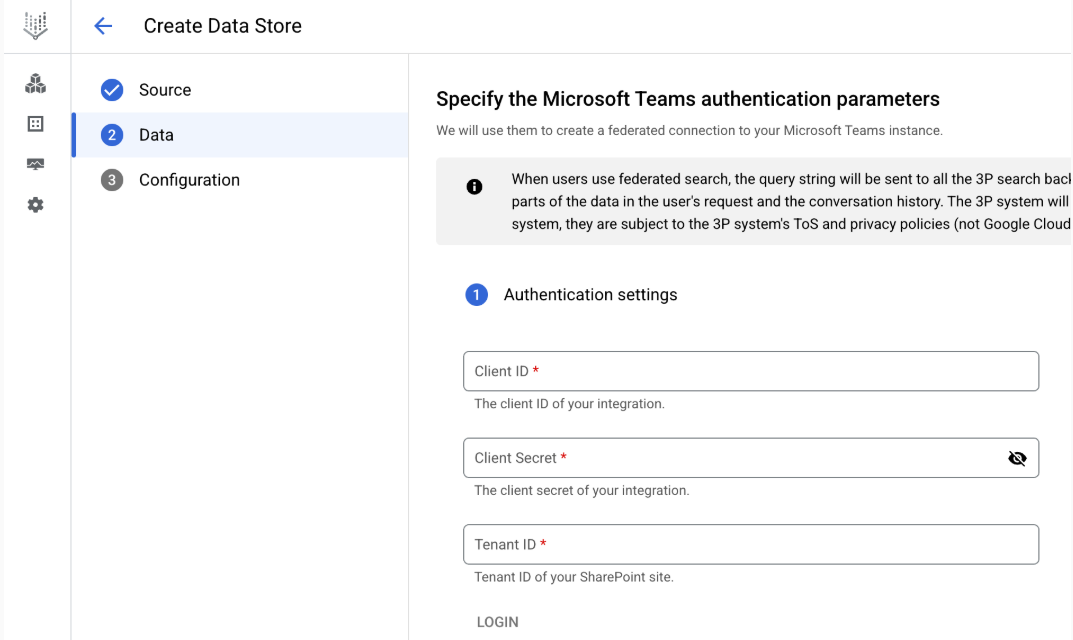Click the checkmark on the completed Source step

point(112,89)
